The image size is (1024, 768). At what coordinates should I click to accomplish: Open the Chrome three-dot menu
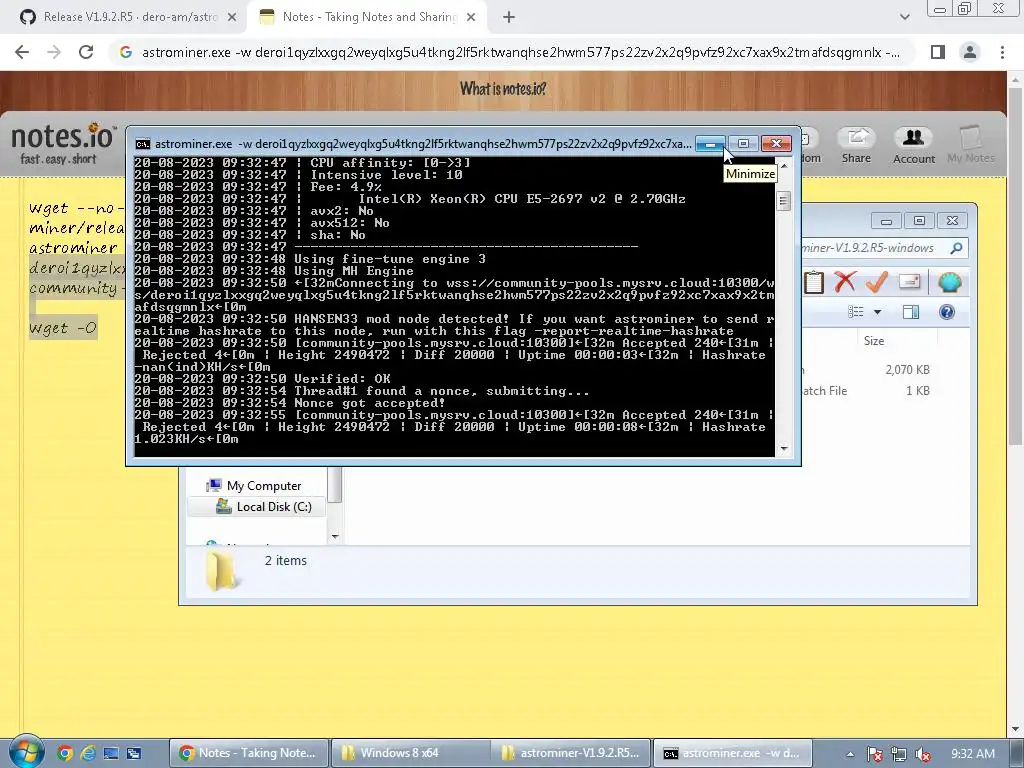point(1002,52)
